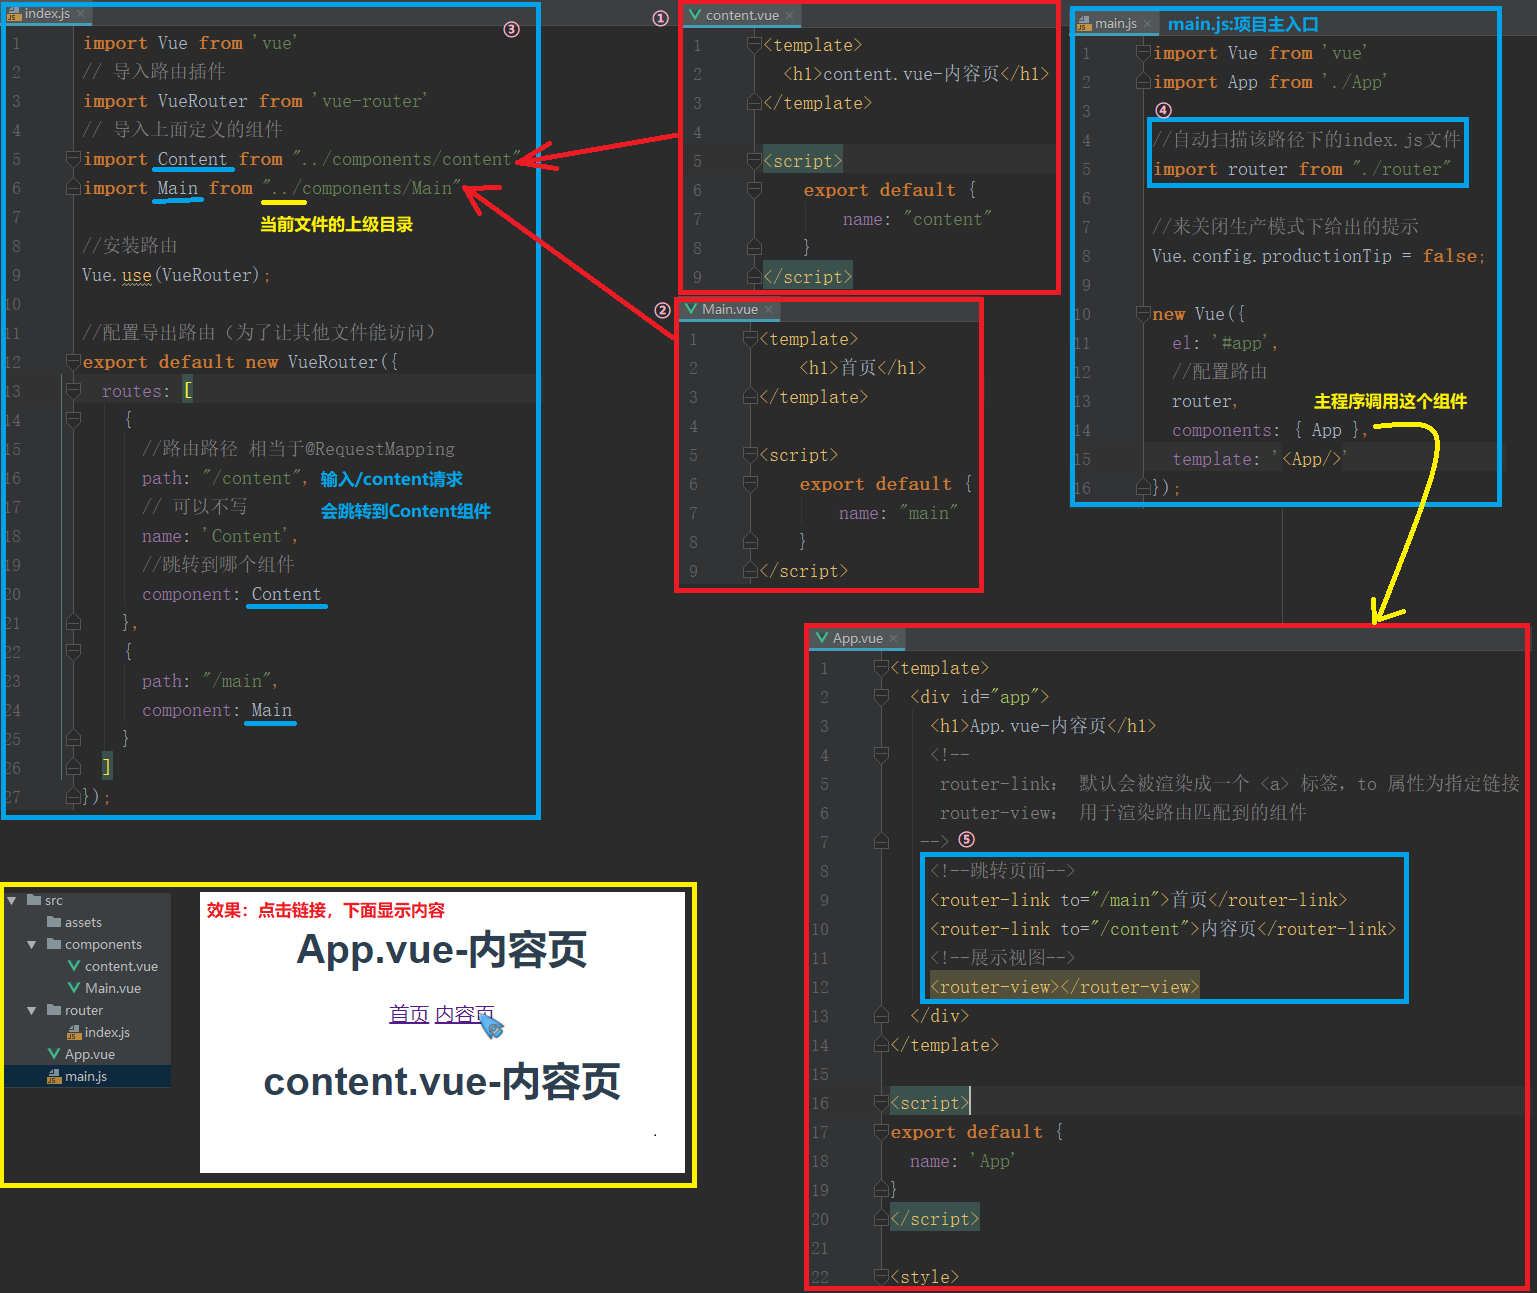1537x1293 pixels.
Task: Switch to the content.vue editor tab
Action: coord(742,15)
